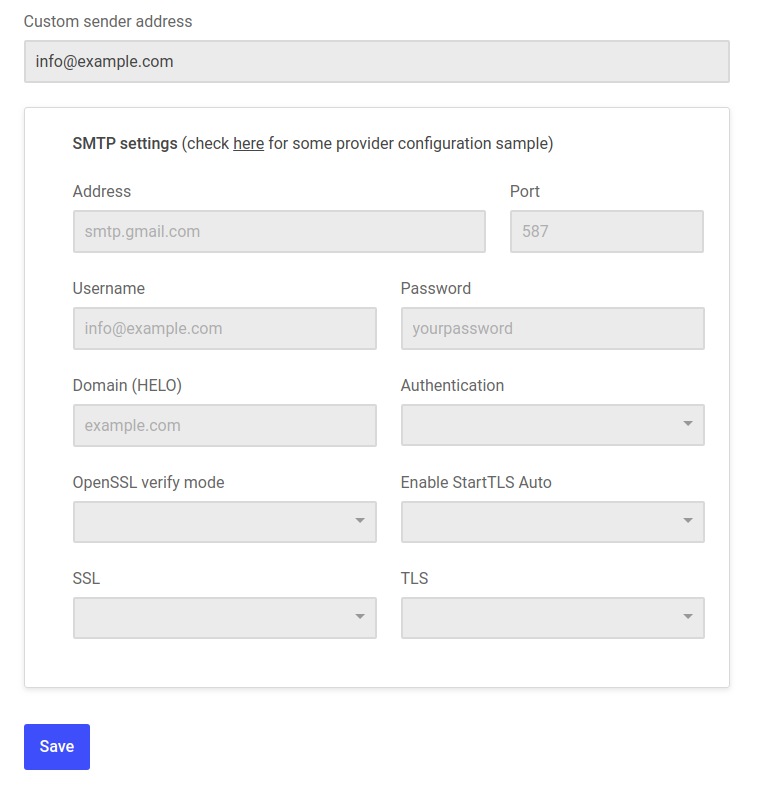
Task: Click the Authentication dropdown arrow icon
Action: [x=688, y=425]
